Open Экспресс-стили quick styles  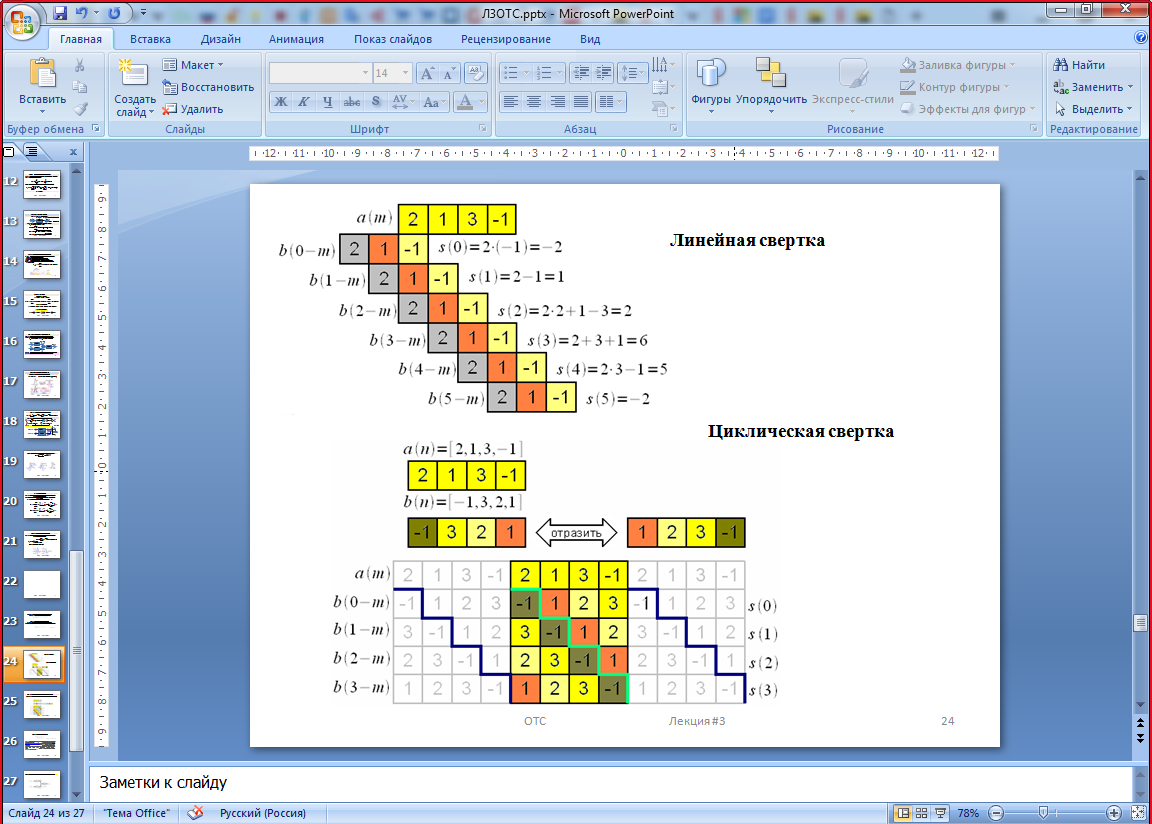[852, 86]
